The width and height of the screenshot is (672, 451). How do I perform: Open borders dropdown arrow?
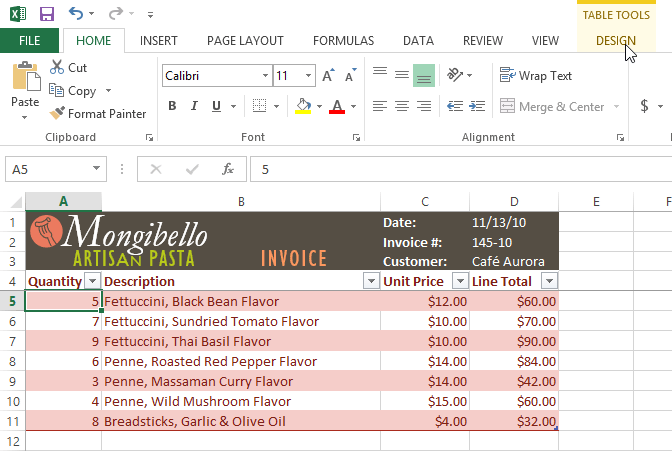(x=276, y=106)
